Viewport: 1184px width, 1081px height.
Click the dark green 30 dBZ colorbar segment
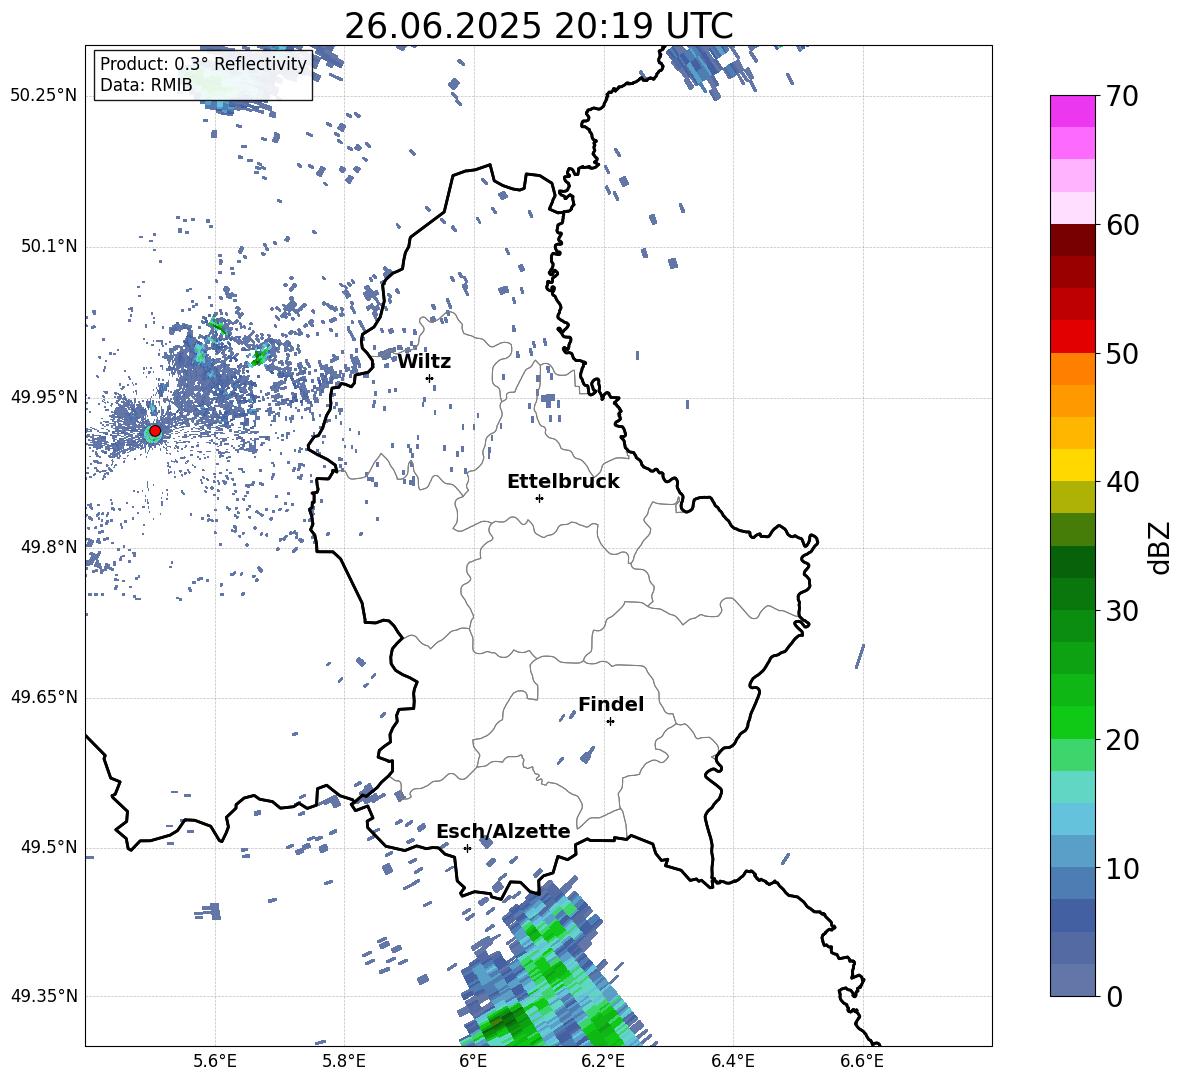pyautogui.click(x=1073, y=594)
